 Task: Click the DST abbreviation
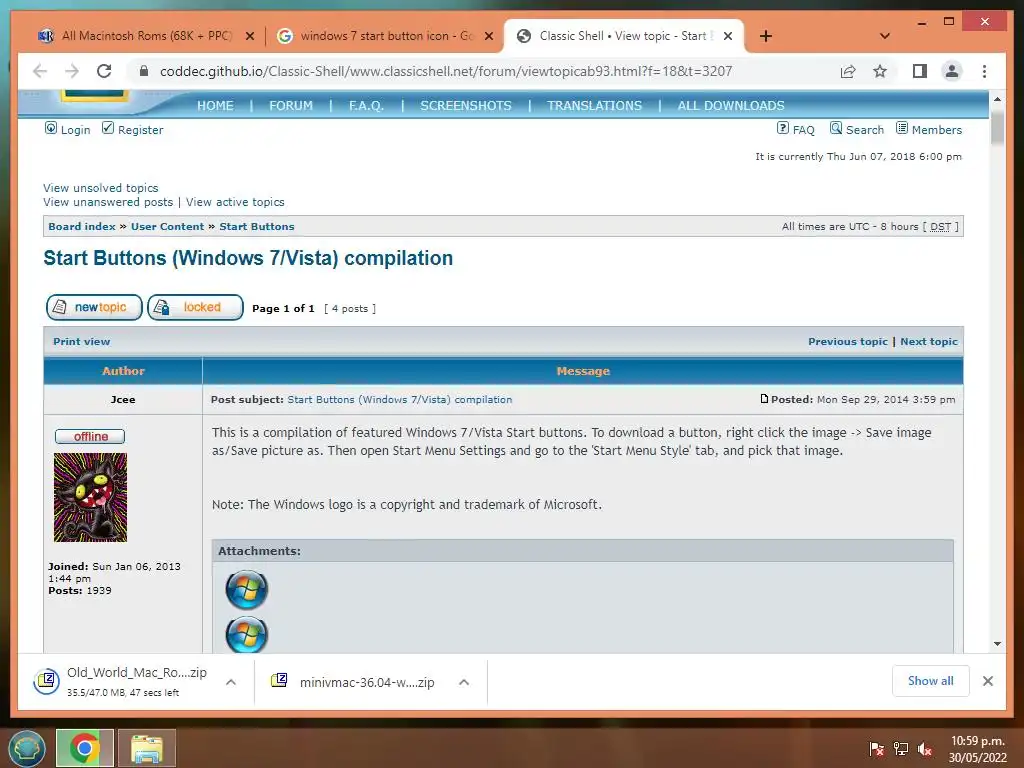[940, 227]
